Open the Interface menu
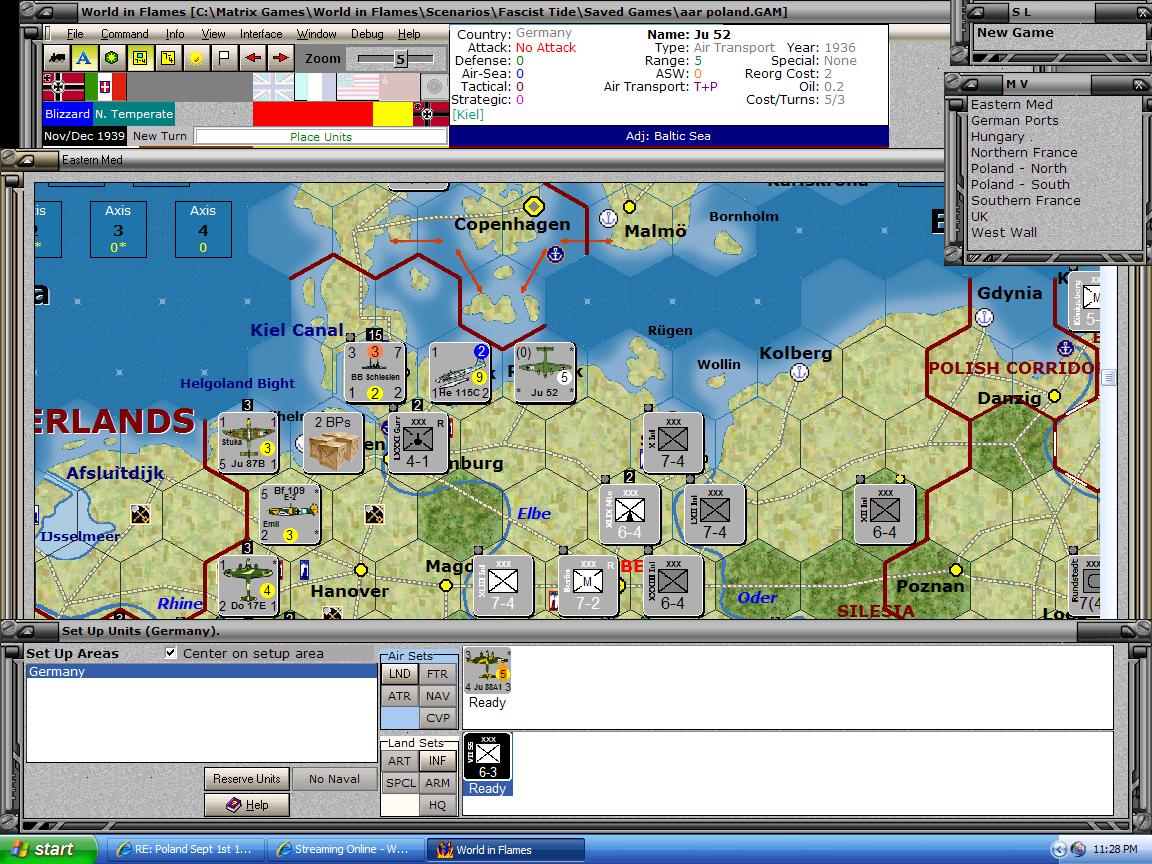Screen dimensions: 1152x864 tap(261, 34)
